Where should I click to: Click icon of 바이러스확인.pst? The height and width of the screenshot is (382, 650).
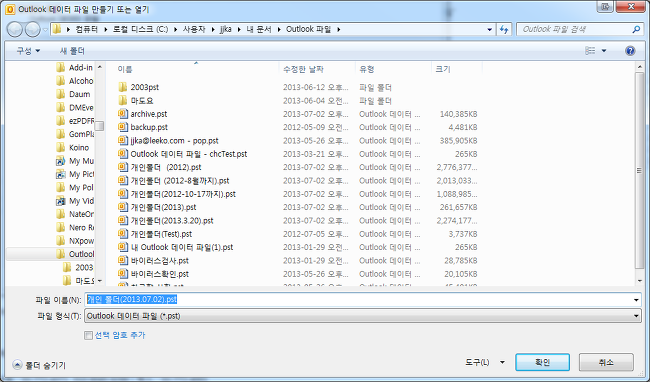tap(123, 273)
